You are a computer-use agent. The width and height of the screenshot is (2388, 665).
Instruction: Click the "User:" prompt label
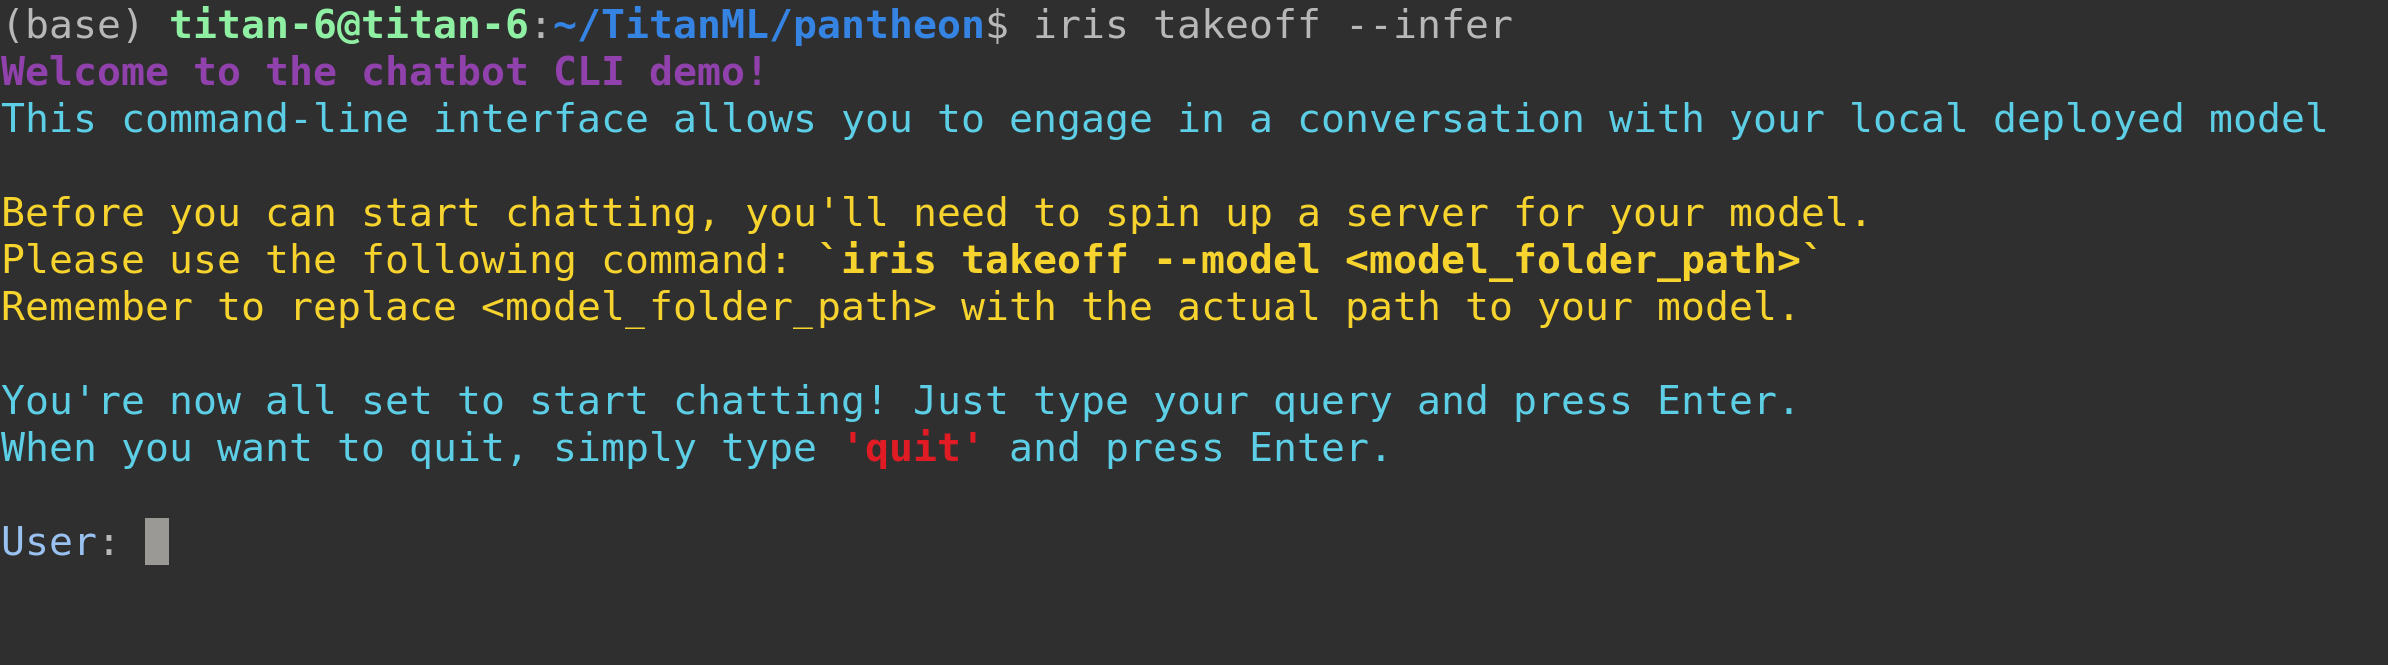click(59, 542)
